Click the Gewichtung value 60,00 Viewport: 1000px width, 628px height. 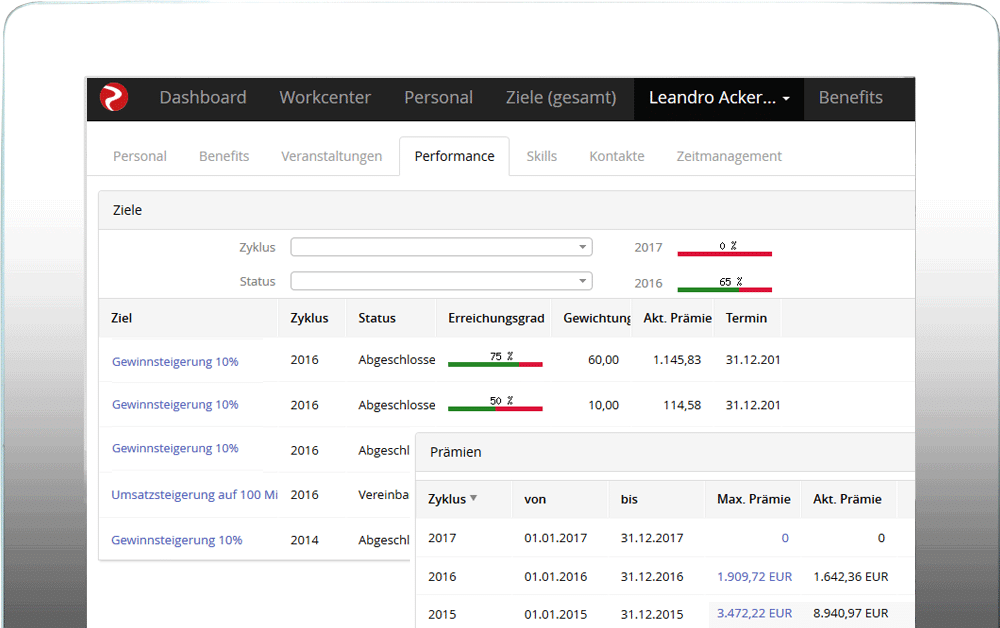coord(603,360)
